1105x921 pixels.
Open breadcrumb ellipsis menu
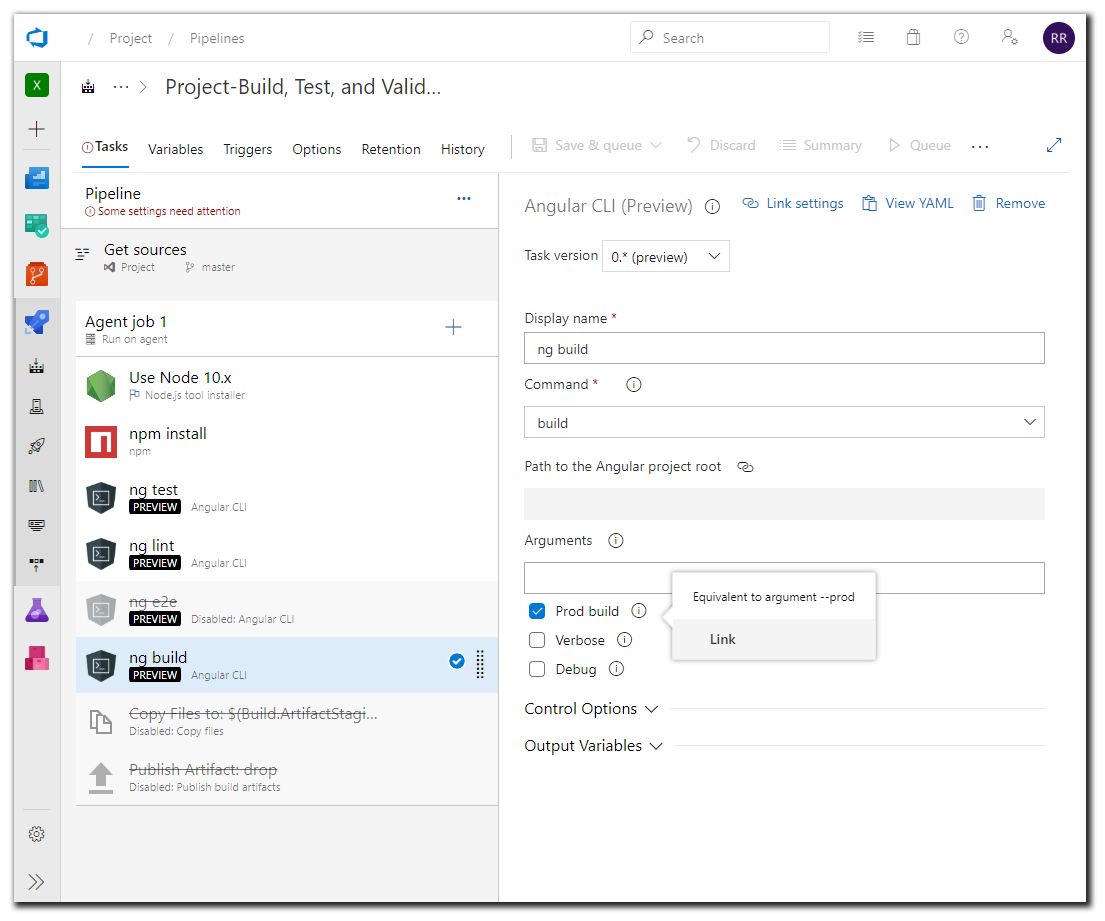(121, 87)
